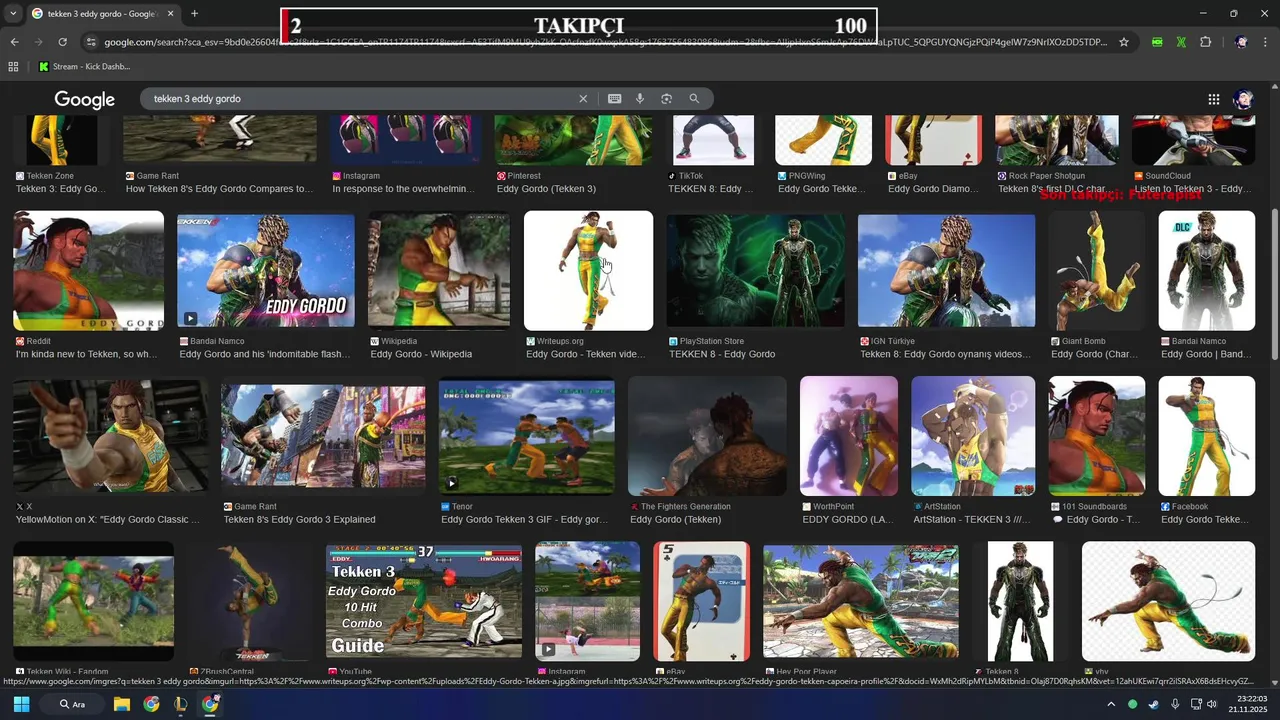Go back to previous page
Screen dimensions: 1280x720
[x=14, y=42]
